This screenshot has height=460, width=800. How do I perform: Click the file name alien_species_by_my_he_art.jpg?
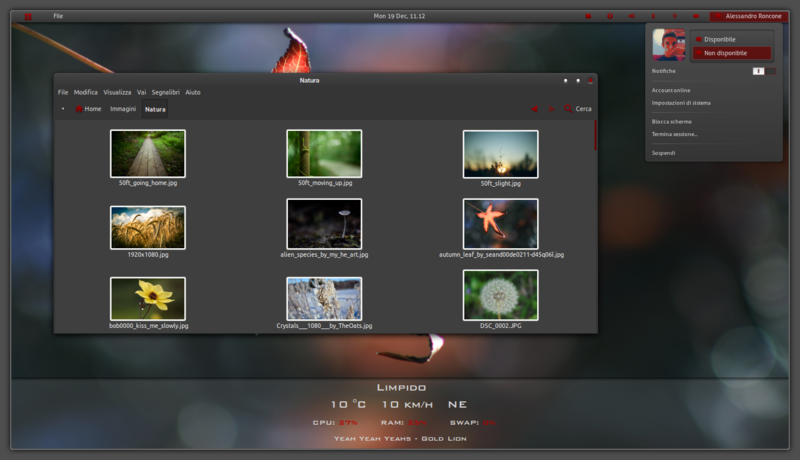(x=324, y=254)
